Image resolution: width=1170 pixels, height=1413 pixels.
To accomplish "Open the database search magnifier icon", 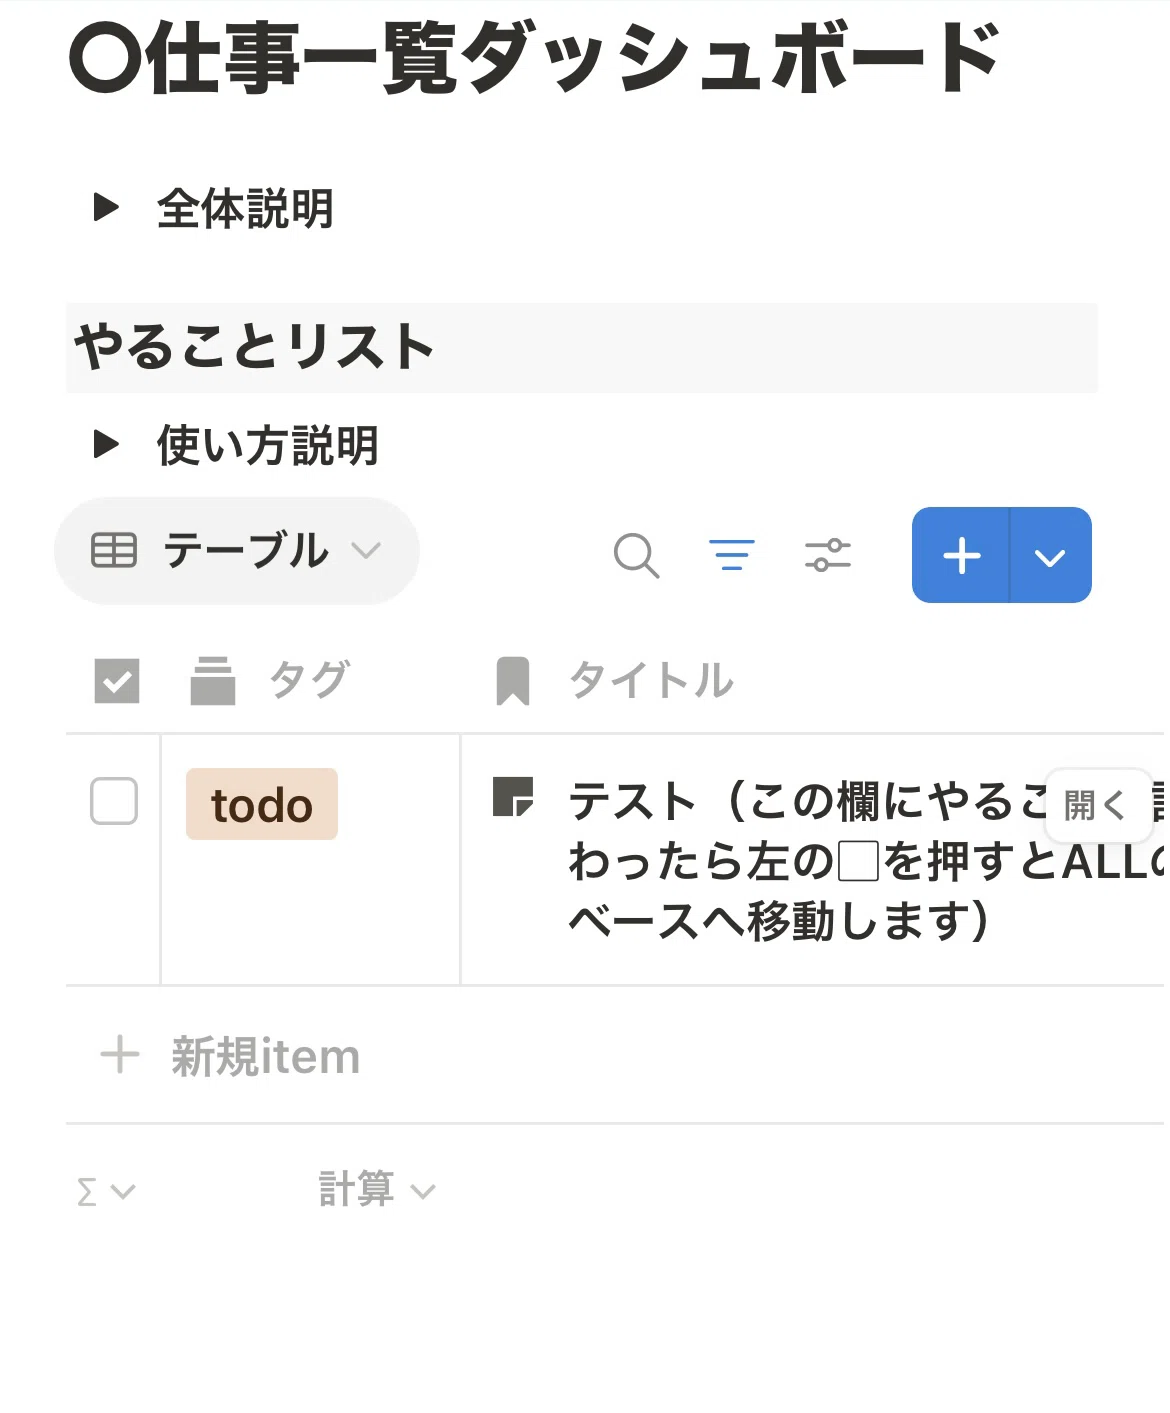I will tap(636, 555).
